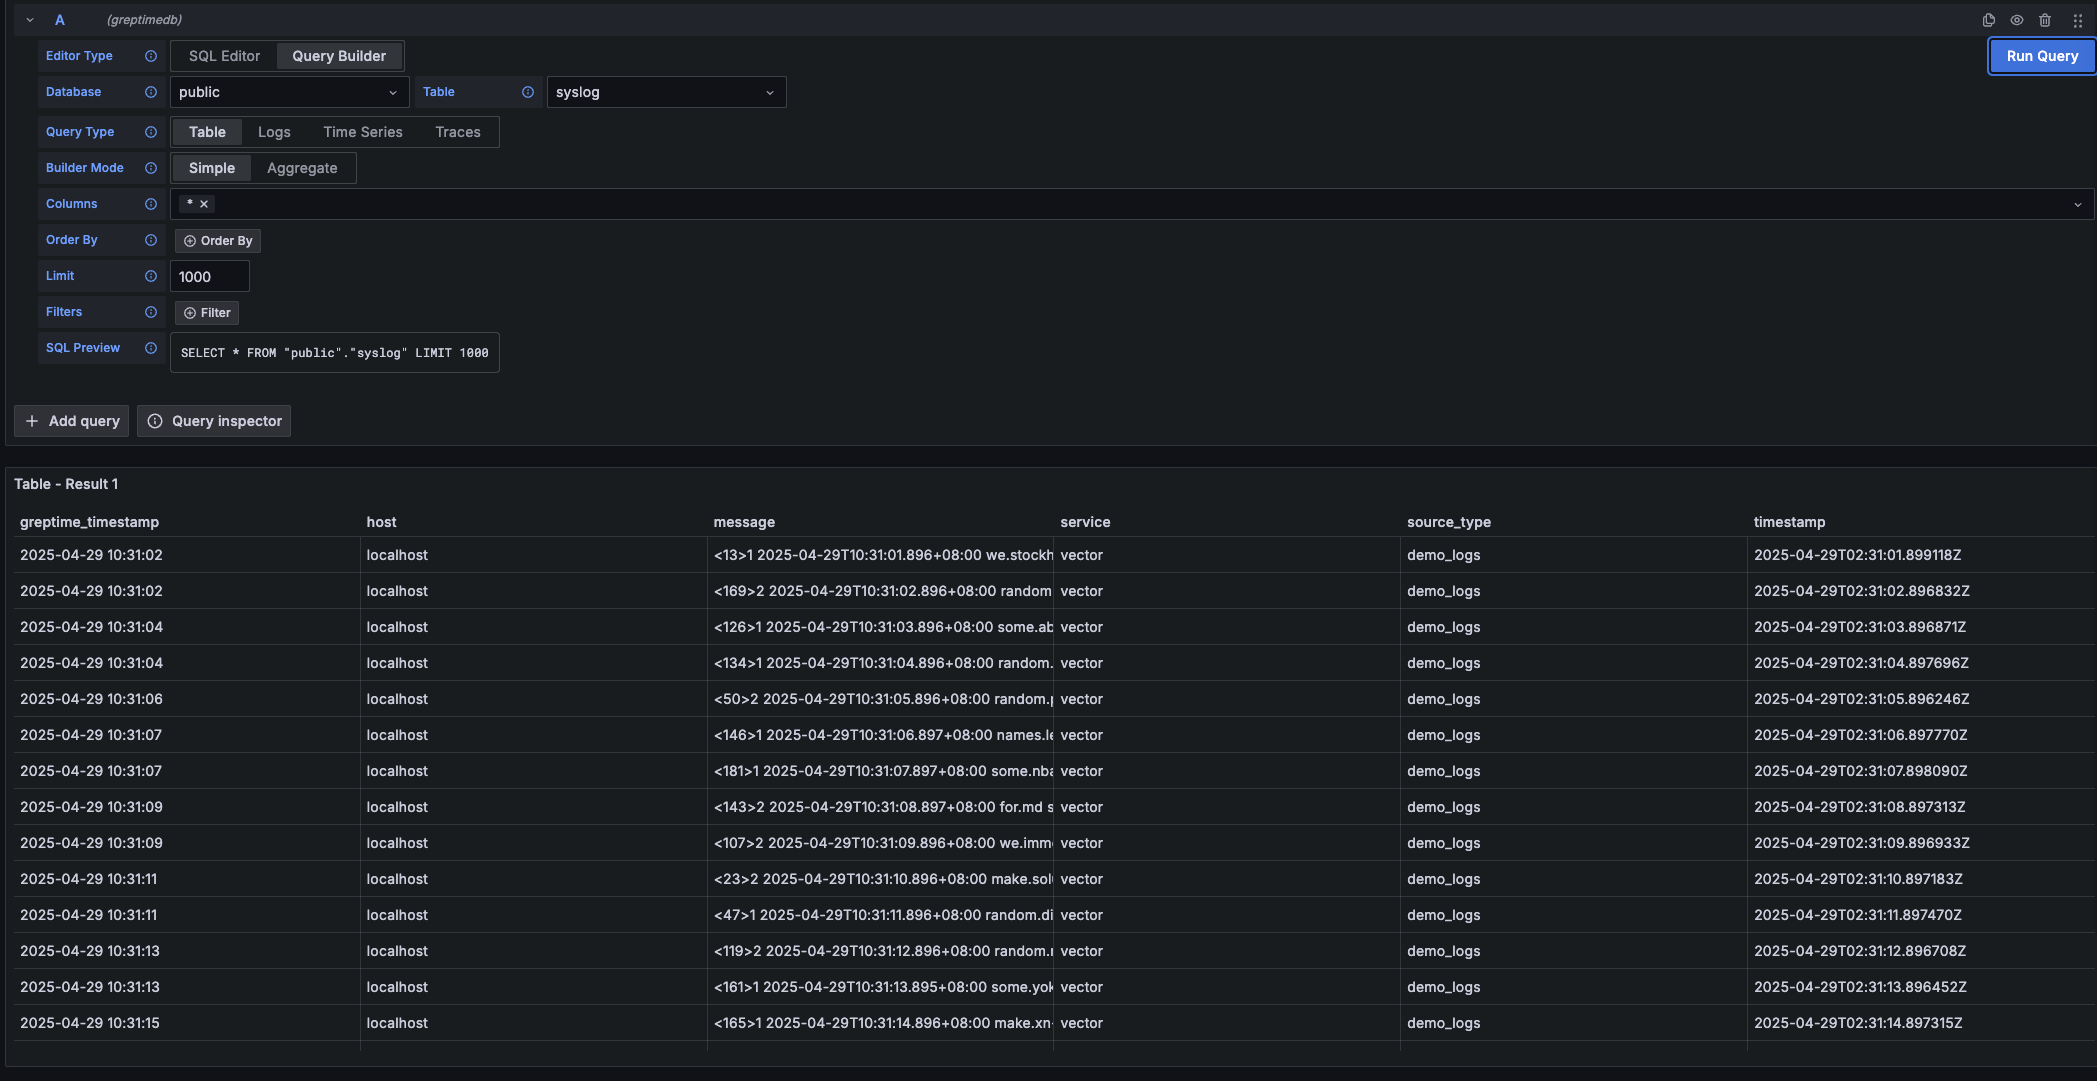The width and height of the screenshot is (2097, 1081).
Task: Click the Run Query button
Action: click(x=2042, y=56)
